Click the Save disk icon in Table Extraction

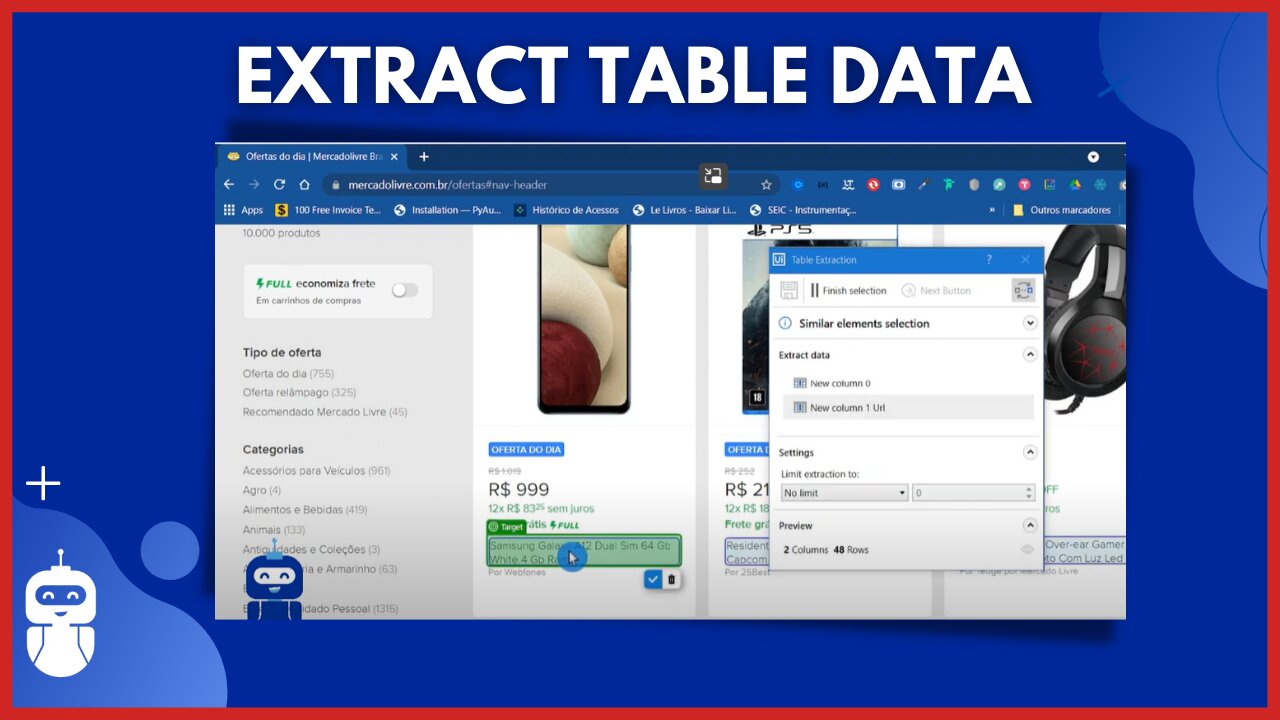pos(789,291)
